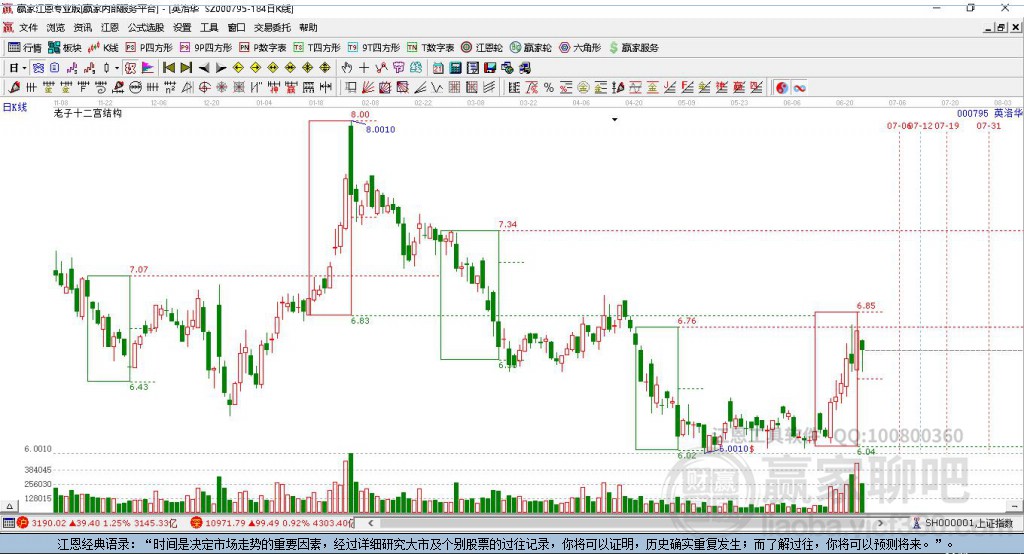Open the 公式选股 menu
This screenshot has height=554, width=1024.
(x=146, y=27)
